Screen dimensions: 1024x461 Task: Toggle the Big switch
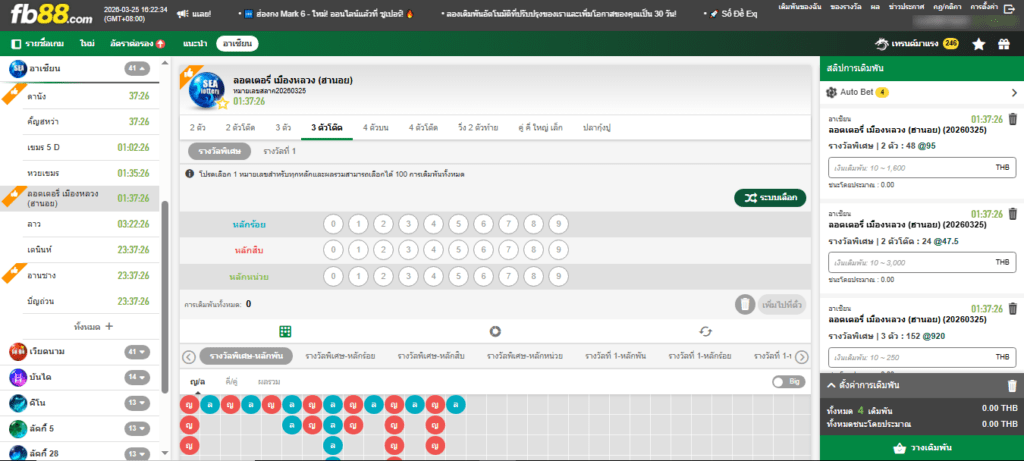[x=788, y=382]
